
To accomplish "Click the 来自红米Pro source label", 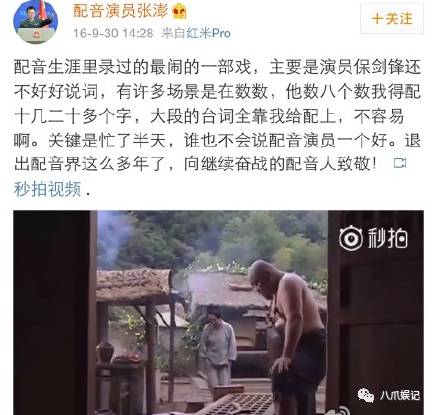I will click(196, 33).
